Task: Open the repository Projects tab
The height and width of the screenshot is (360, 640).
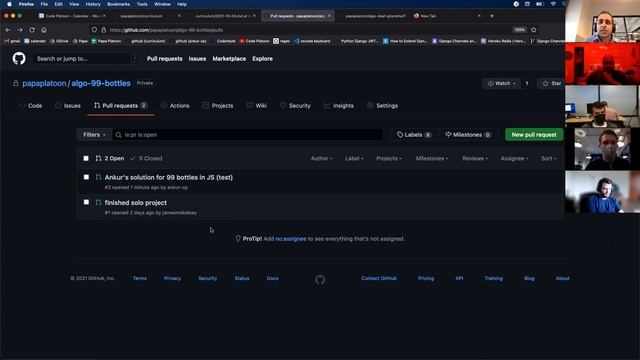Action: click(218, 106)
